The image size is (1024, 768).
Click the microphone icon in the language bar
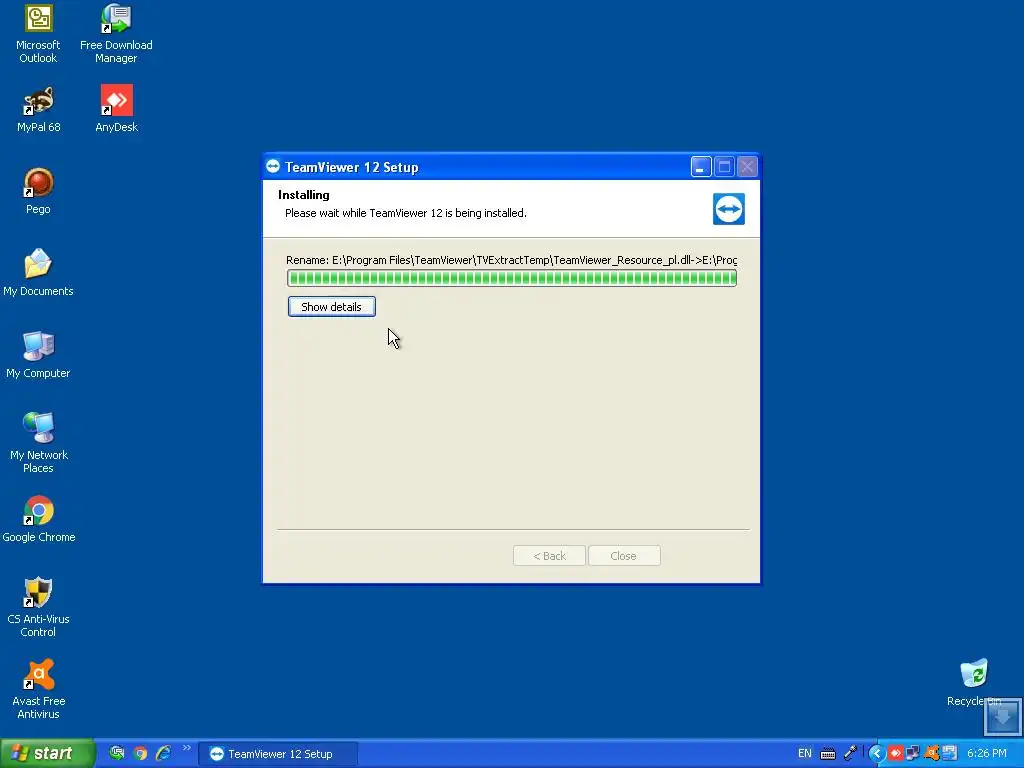[850, 753]
